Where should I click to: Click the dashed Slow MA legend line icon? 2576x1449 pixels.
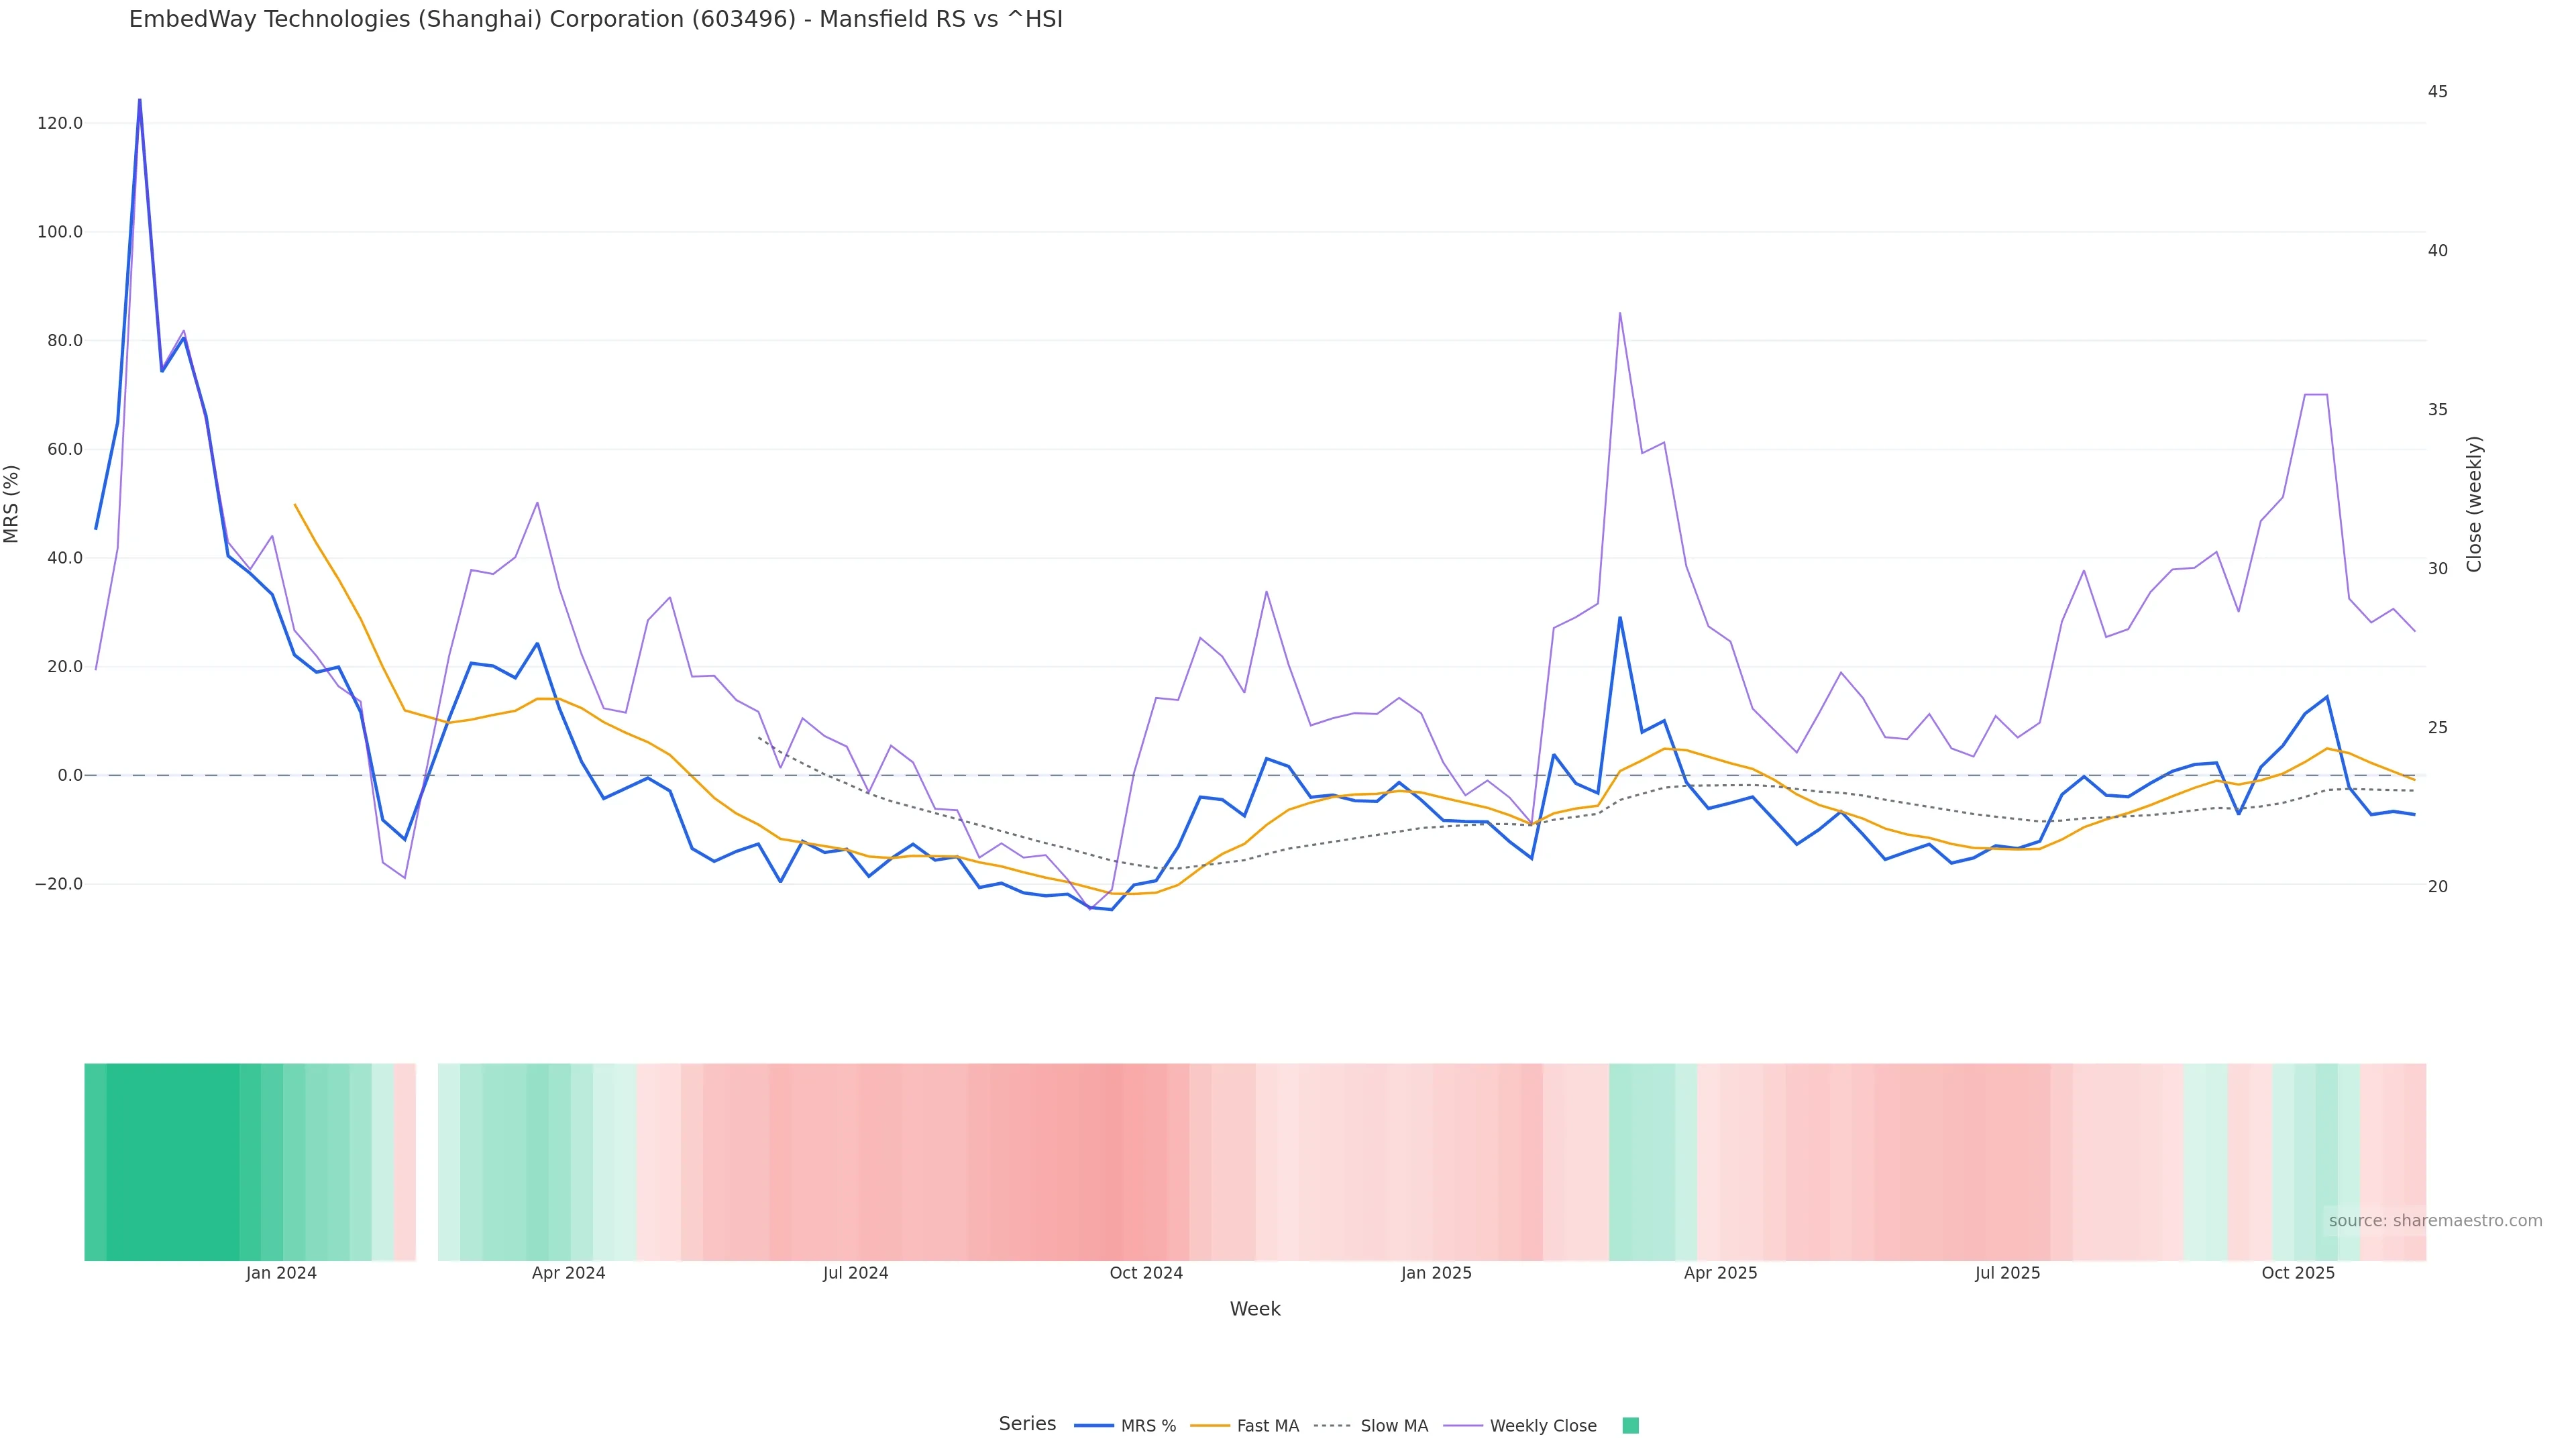(x=1332, y=1426)
